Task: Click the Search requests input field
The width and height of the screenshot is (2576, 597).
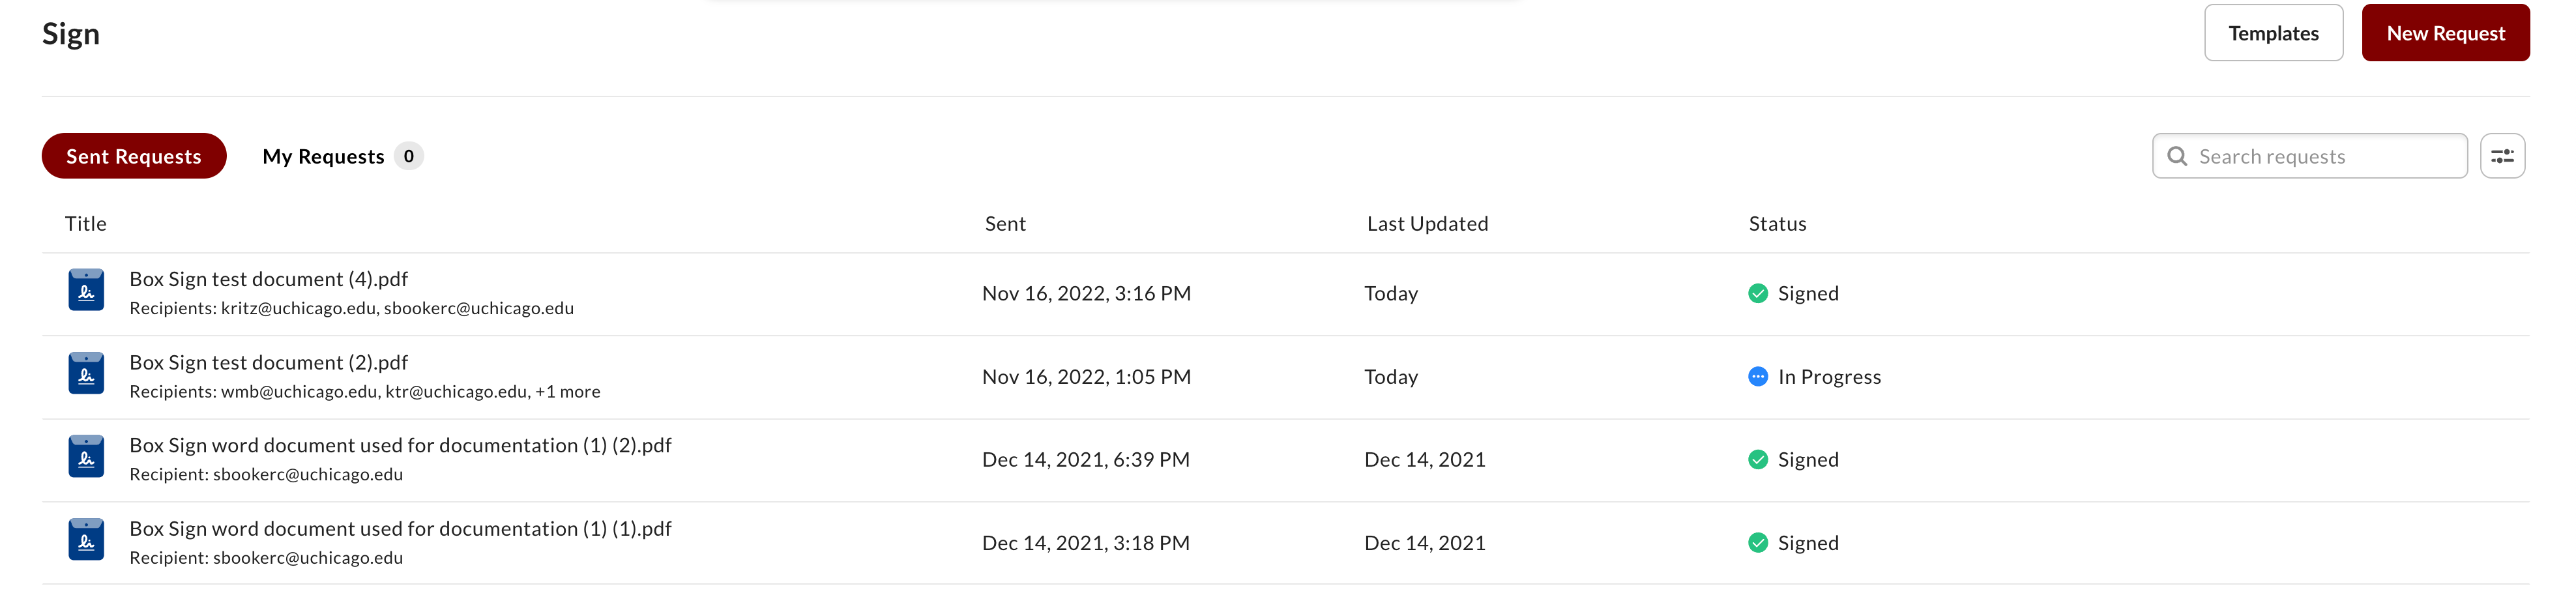Action: coord(2310,155)
